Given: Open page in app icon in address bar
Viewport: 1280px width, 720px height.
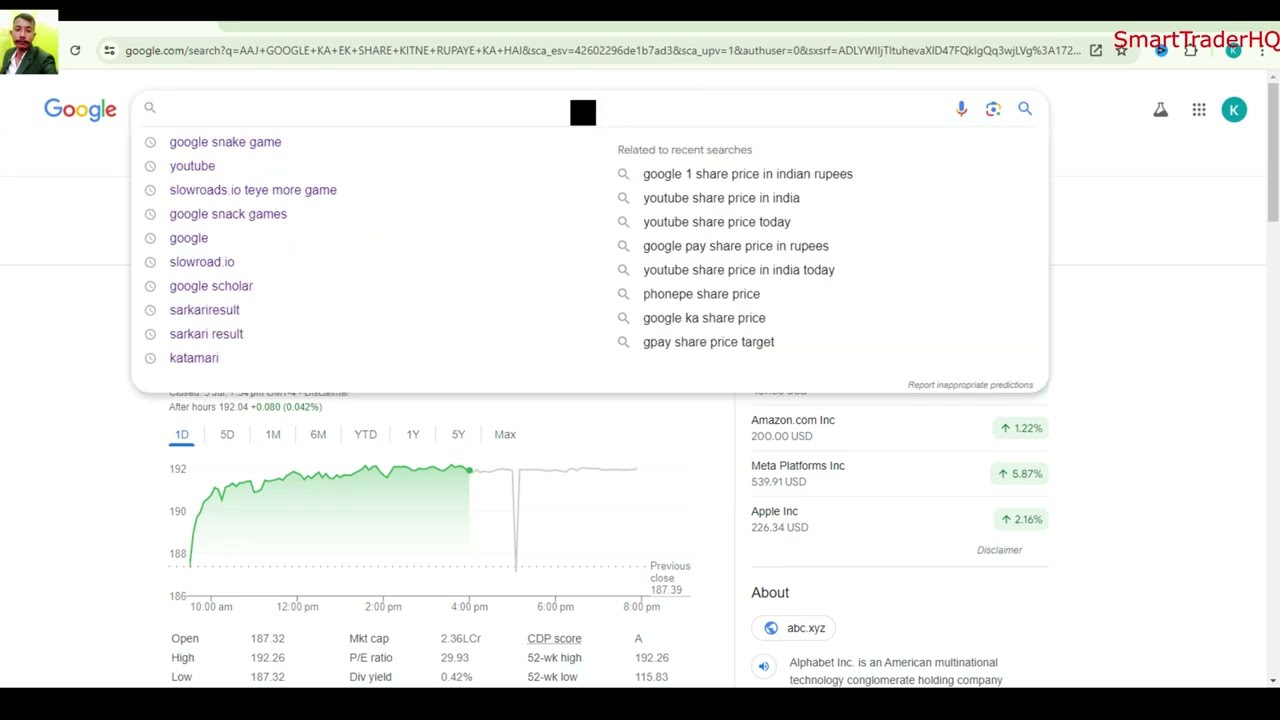Looking at the screenshot, I should tap(1096, 50).
